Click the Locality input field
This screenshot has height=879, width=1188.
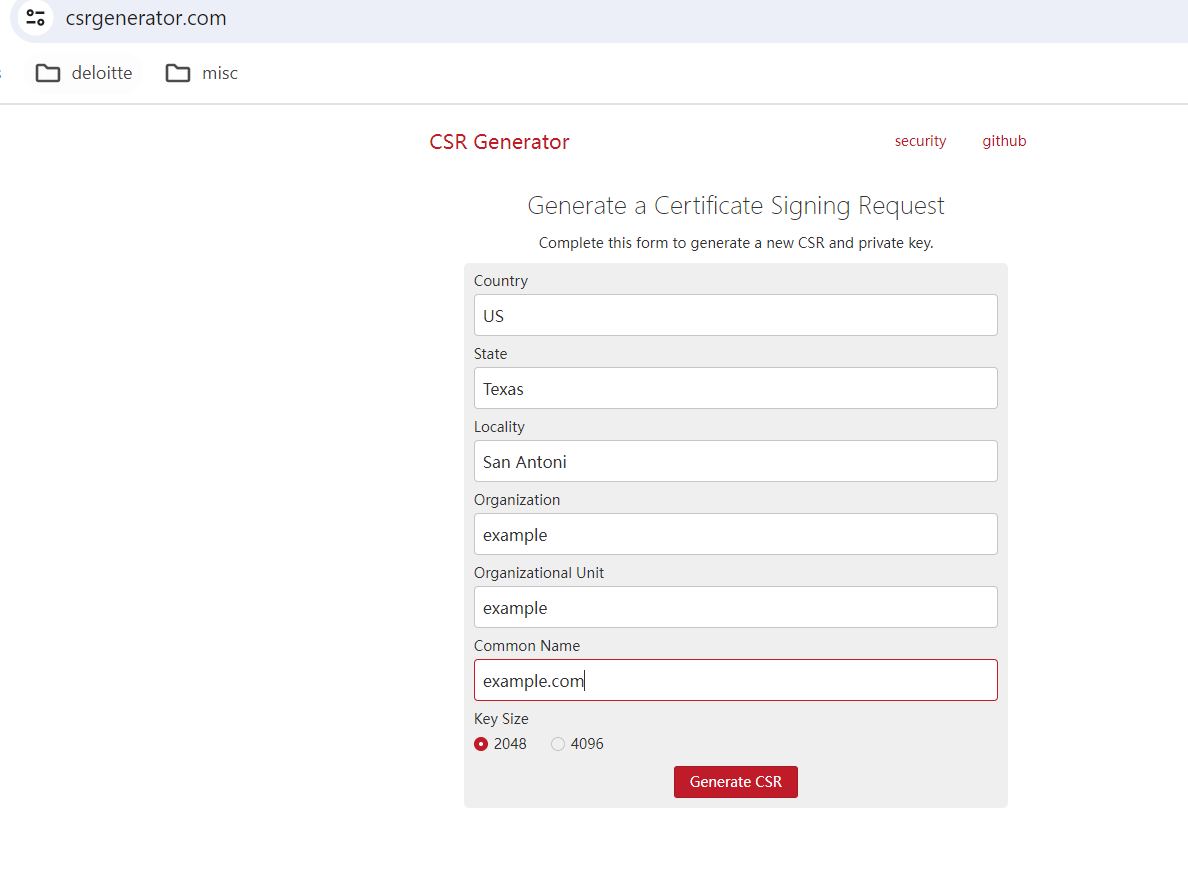pos(736,461)
